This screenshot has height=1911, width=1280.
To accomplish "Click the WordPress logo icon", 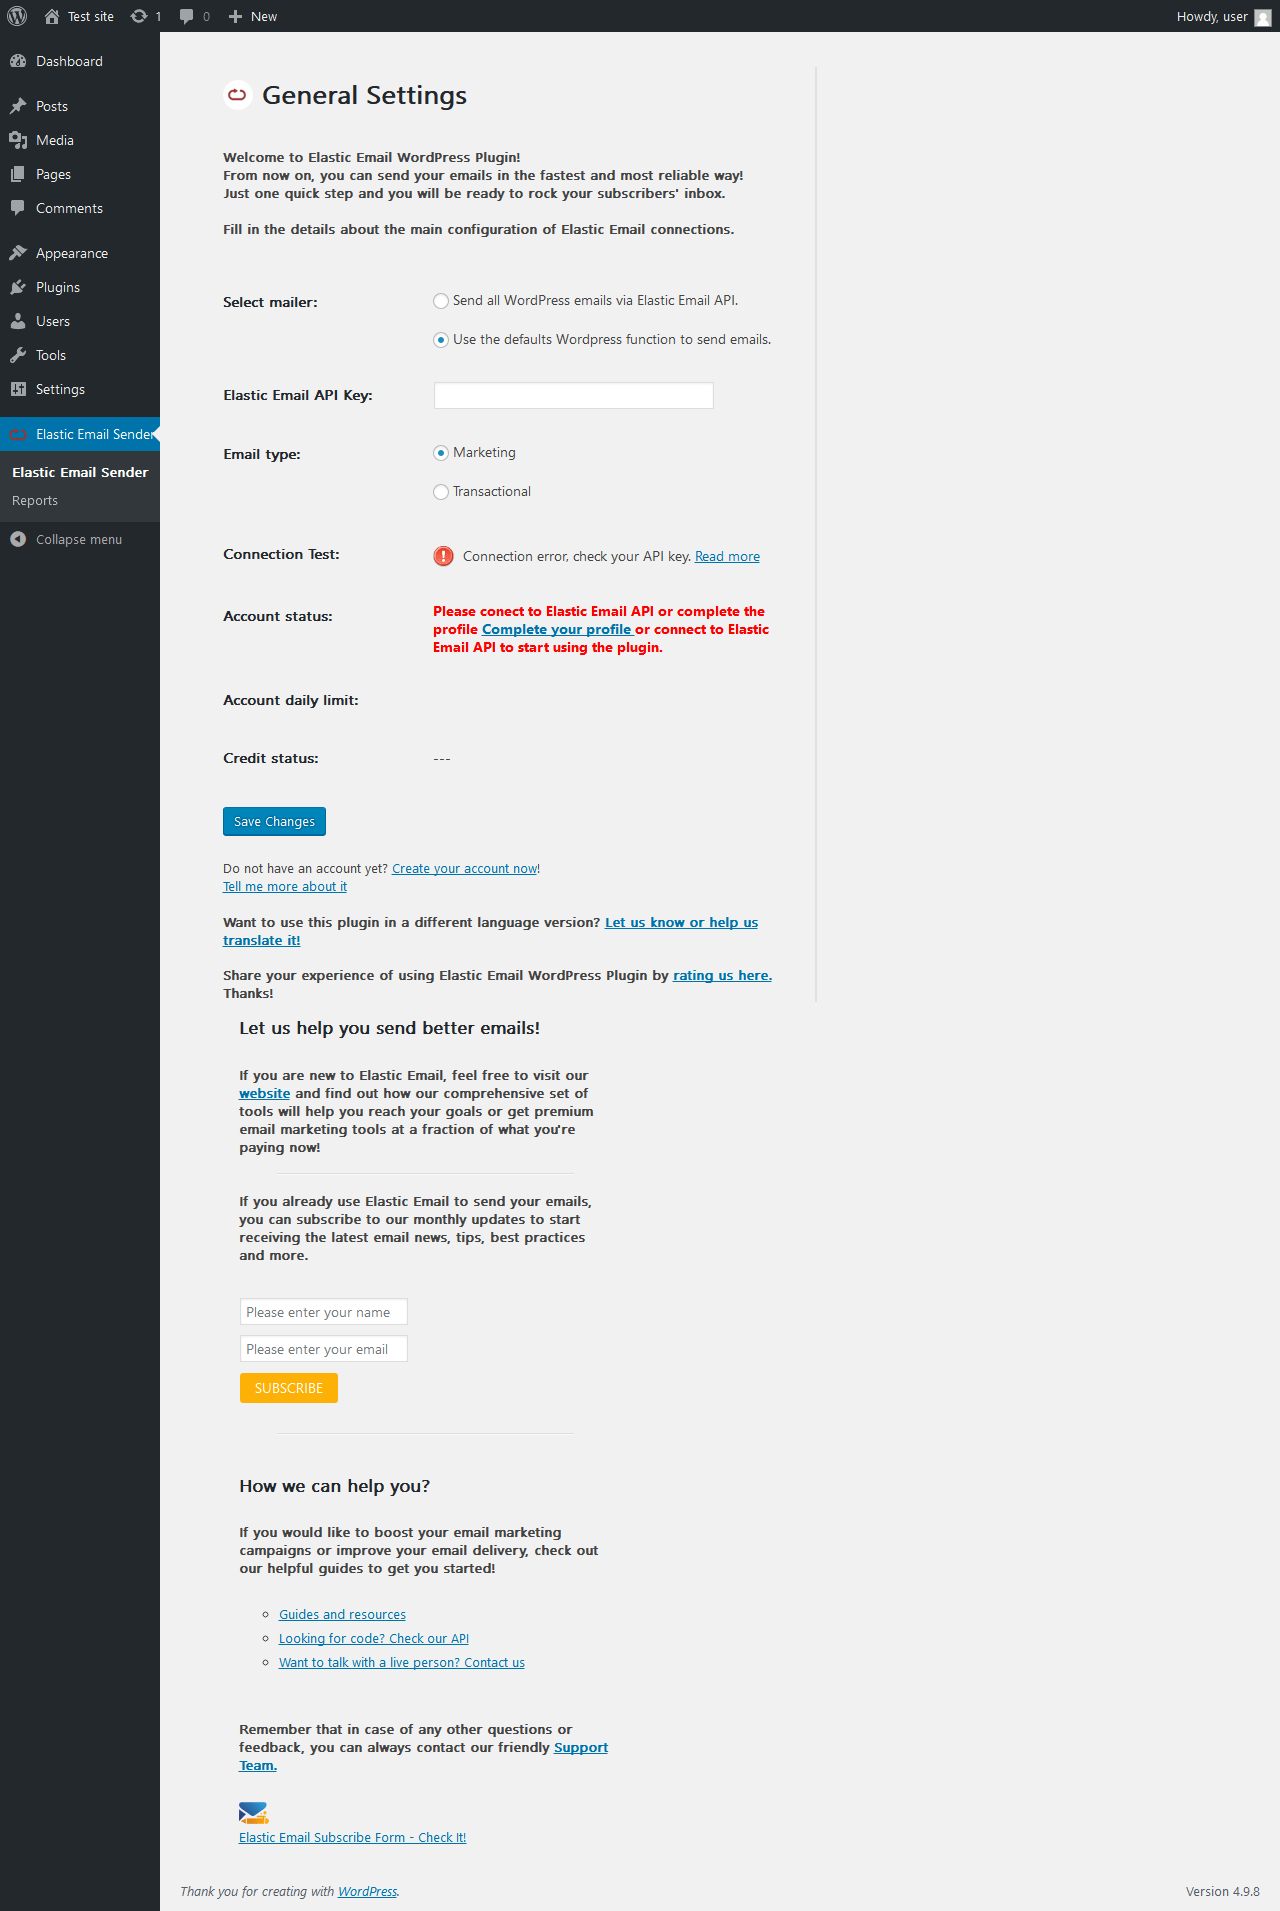I will point(17,16).
